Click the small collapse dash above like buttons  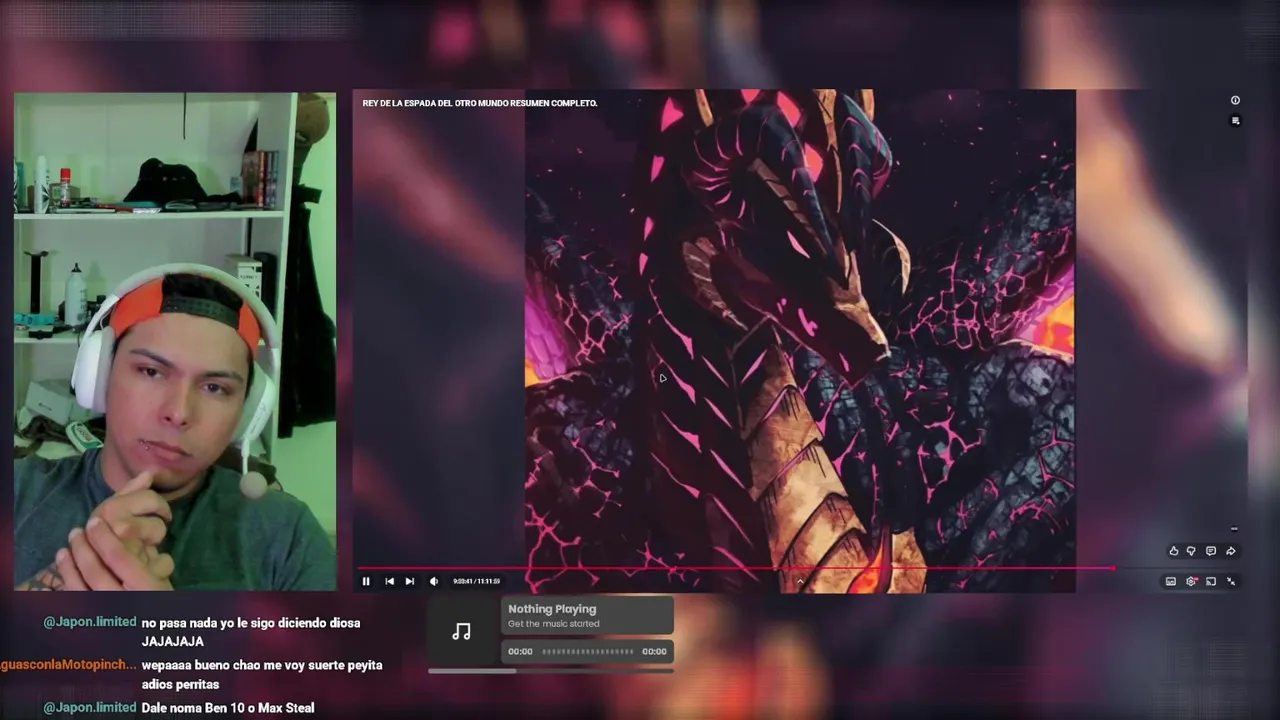pos(1234,529)
